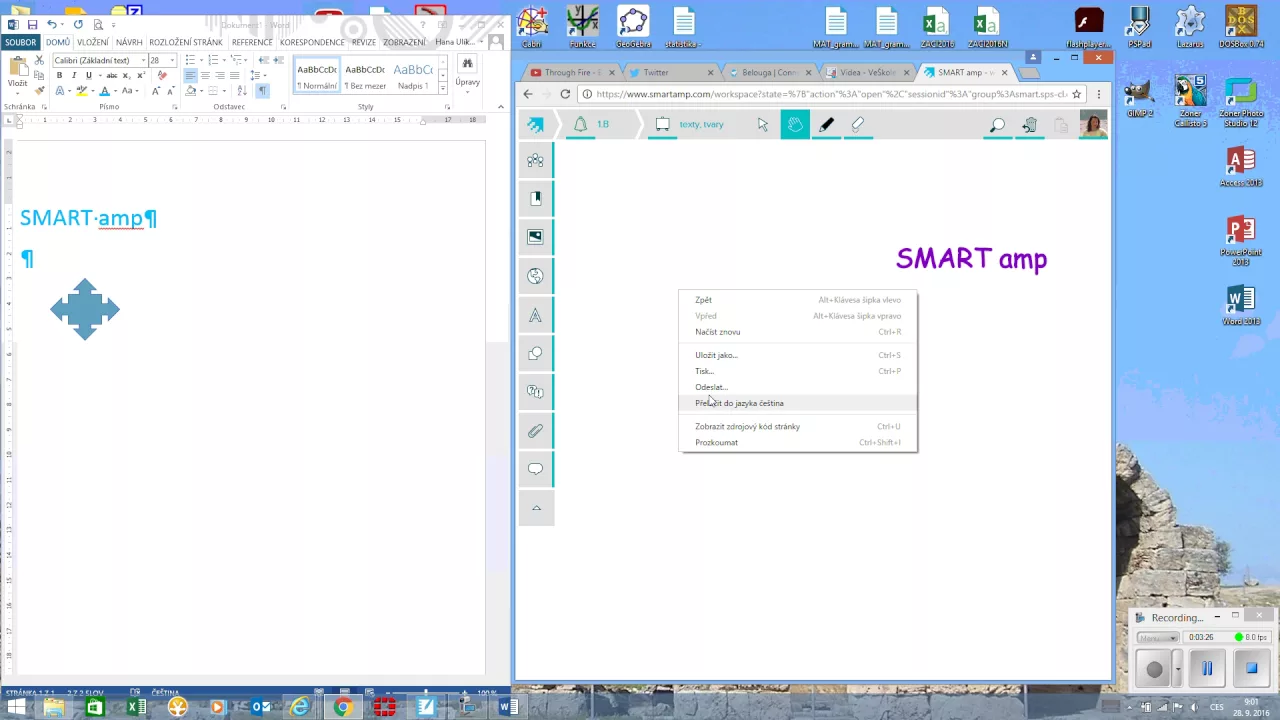
Task: Select the eraser tool in SMART amp
Action: coord(857,125)
